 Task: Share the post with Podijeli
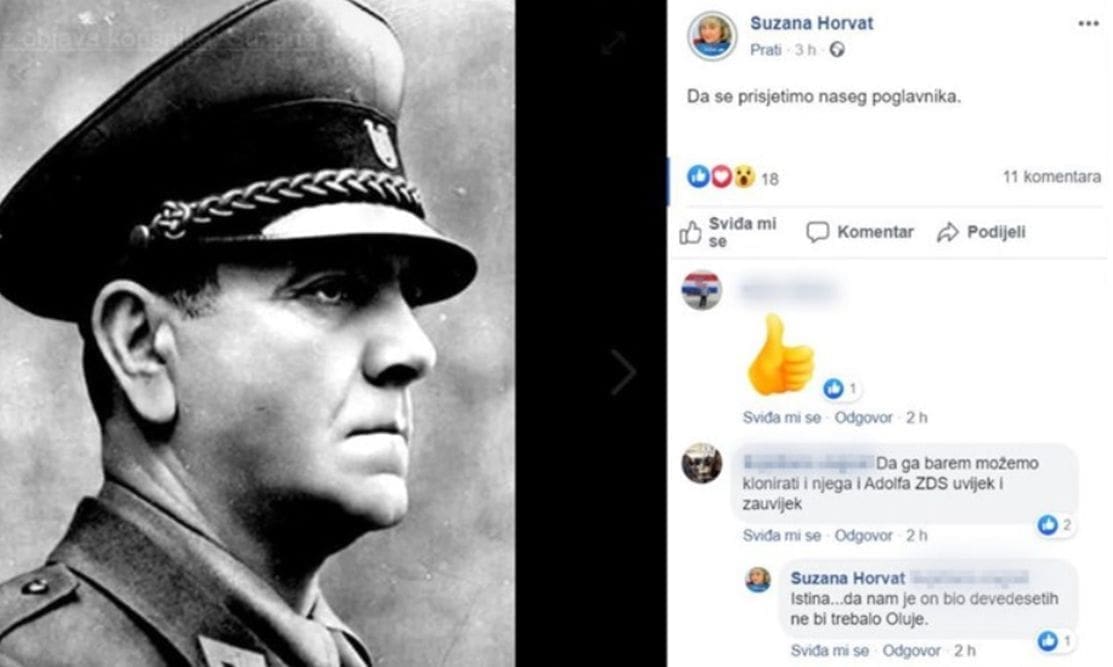click(x=981, y=232)
